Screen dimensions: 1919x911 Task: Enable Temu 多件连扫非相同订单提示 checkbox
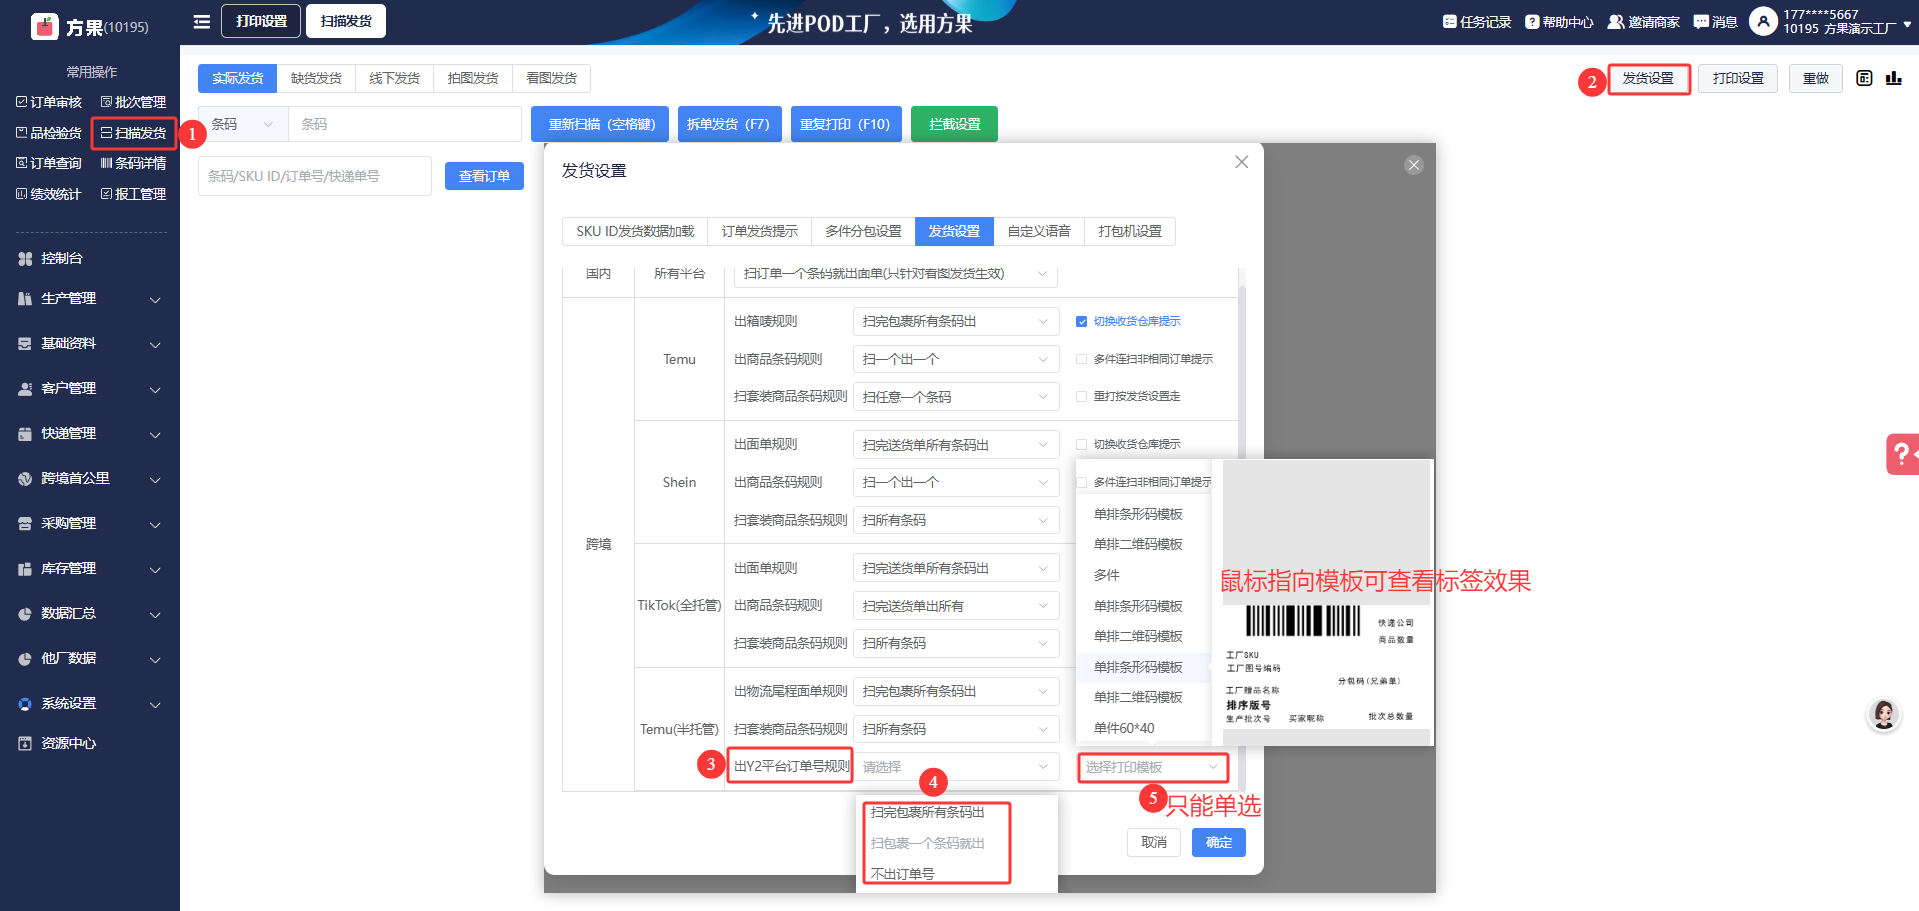(x=1081, y=359)
